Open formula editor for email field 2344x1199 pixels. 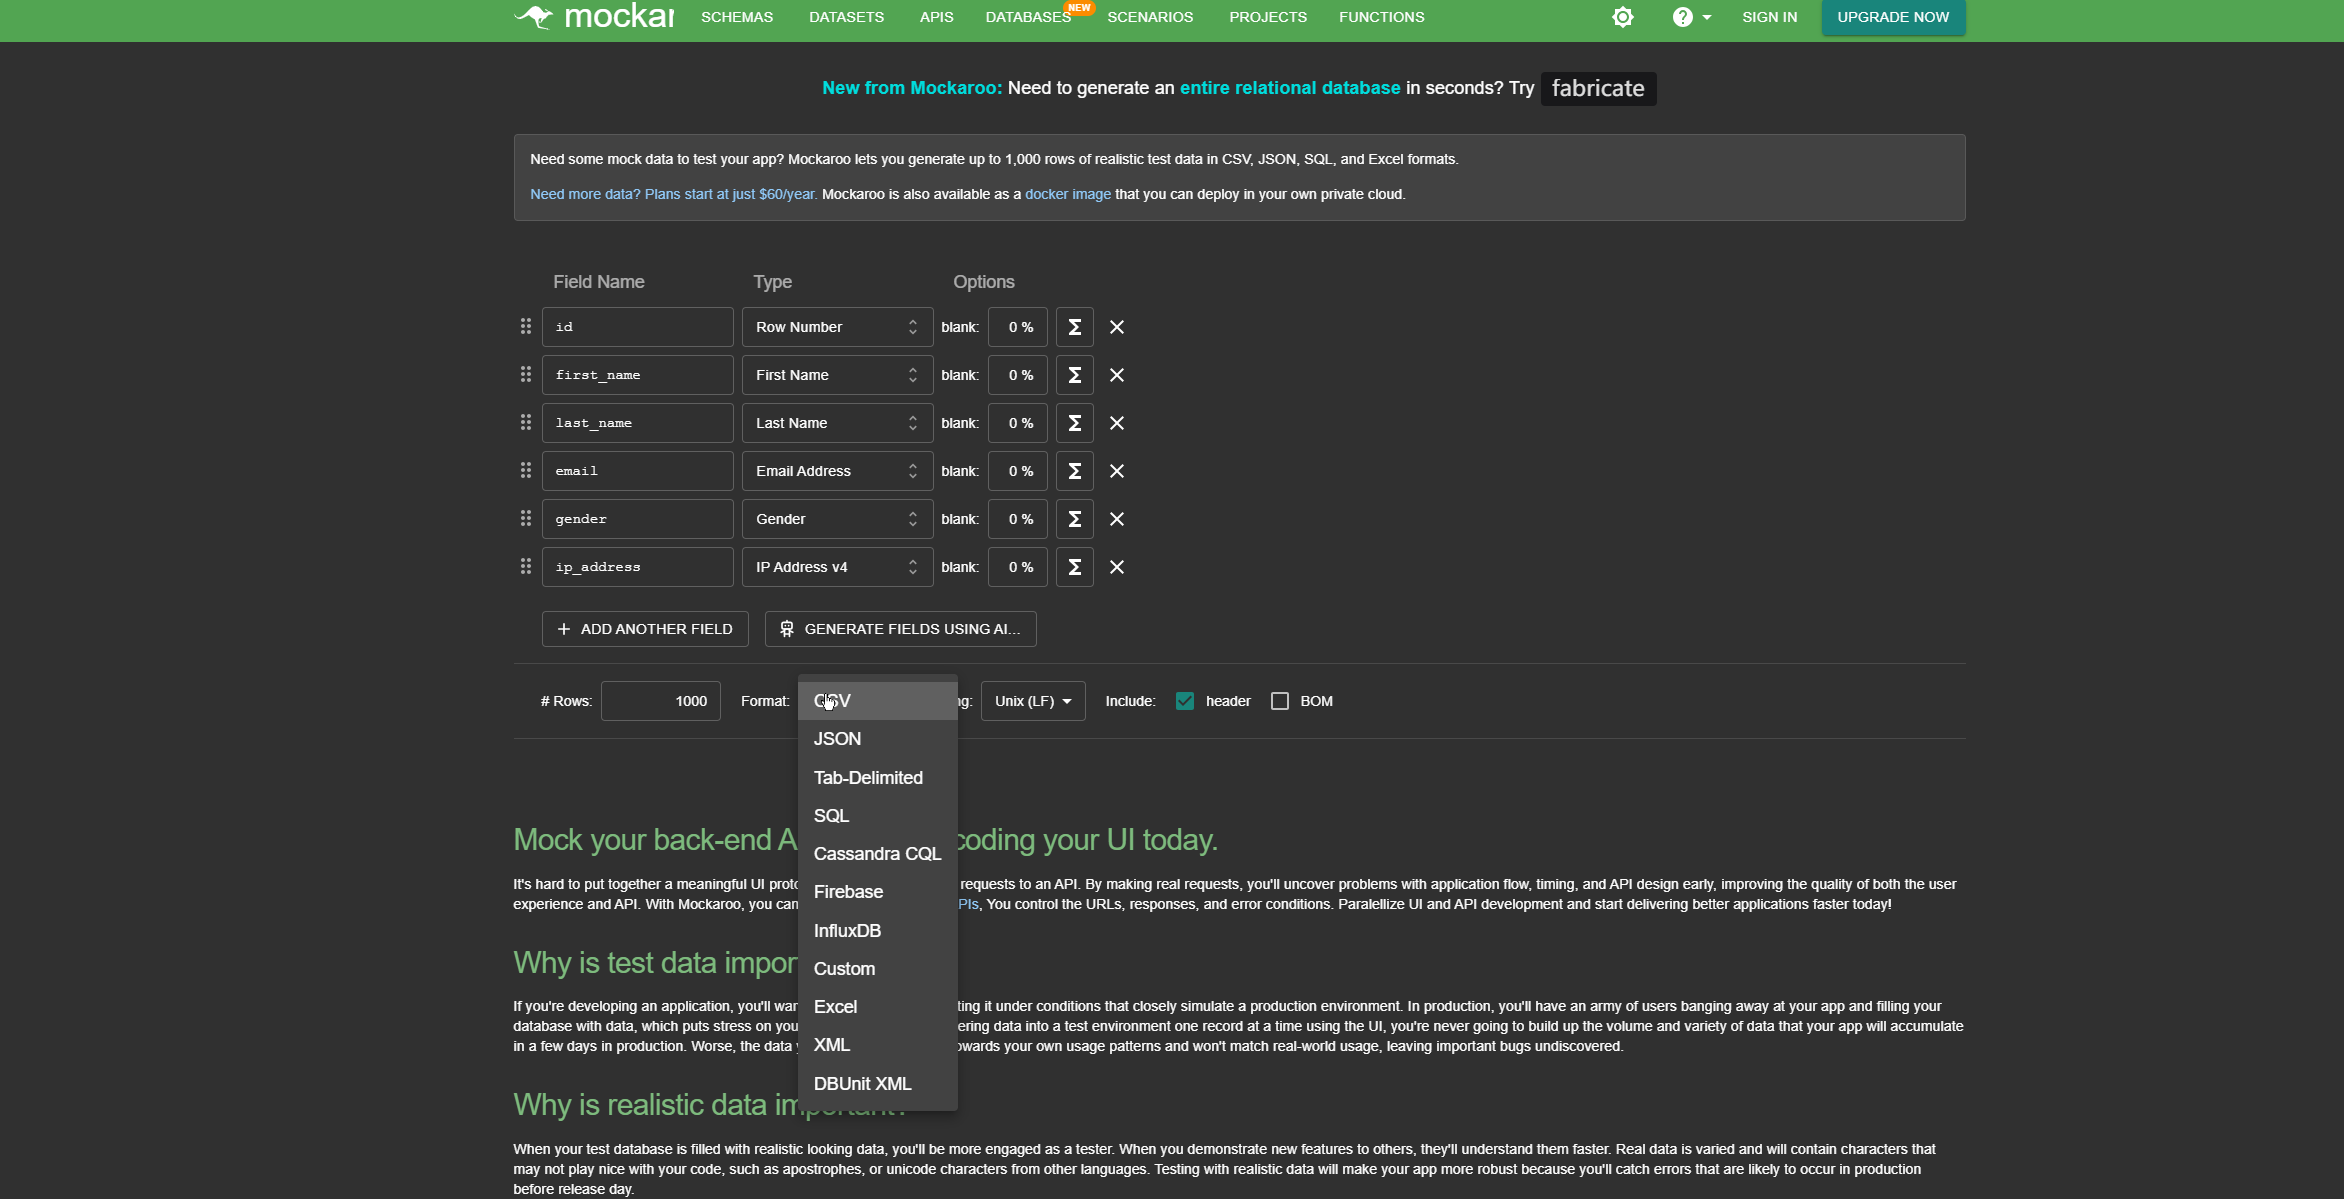click(1074, 471)
